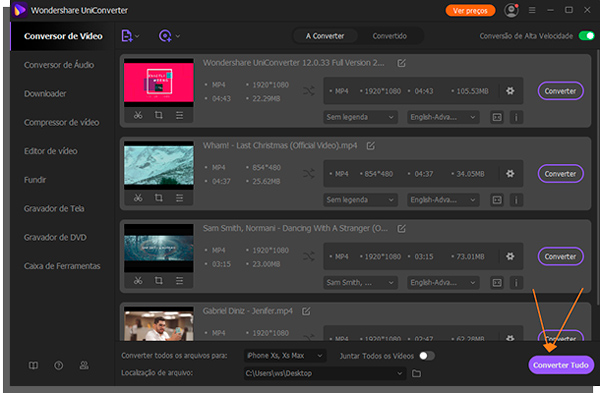Open the user guide book icon
This screenshot has height=393, width=600.
tap(33, 365)
